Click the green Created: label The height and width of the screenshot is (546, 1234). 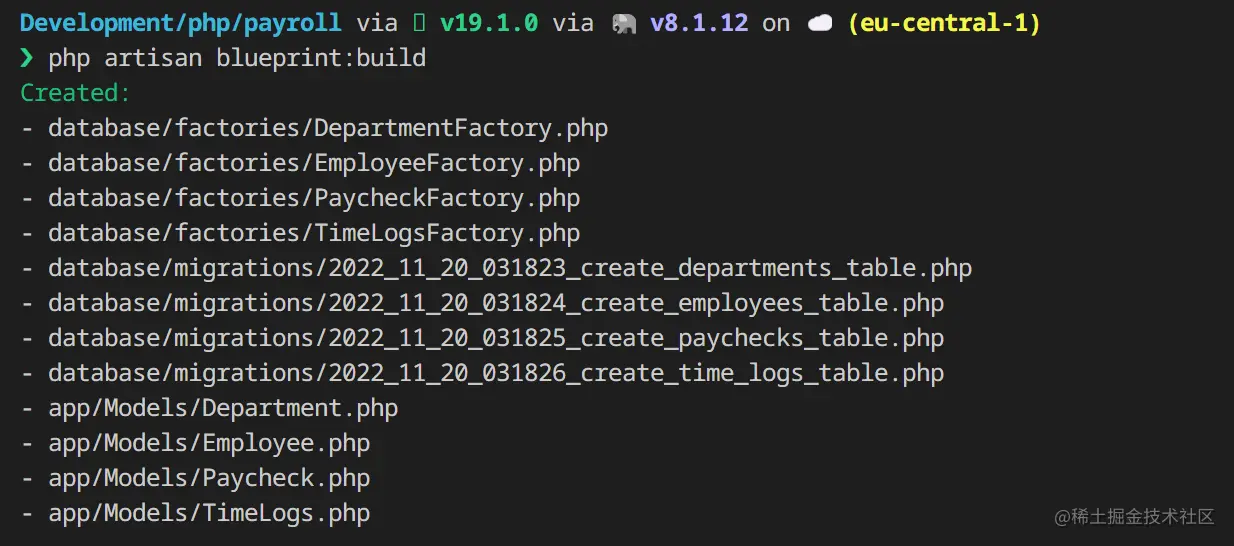(x=76, y=93)
